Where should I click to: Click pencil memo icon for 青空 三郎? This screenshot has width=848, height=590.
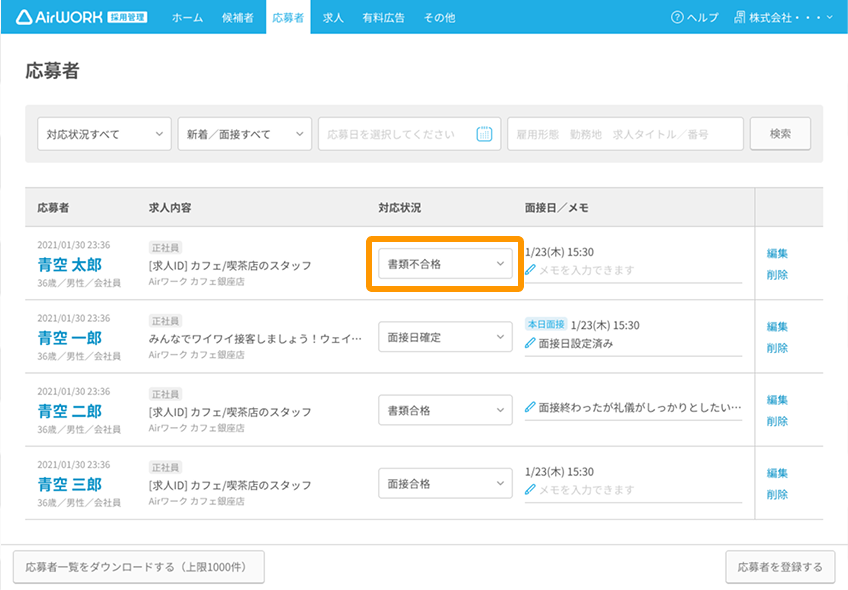coord(530,489)
